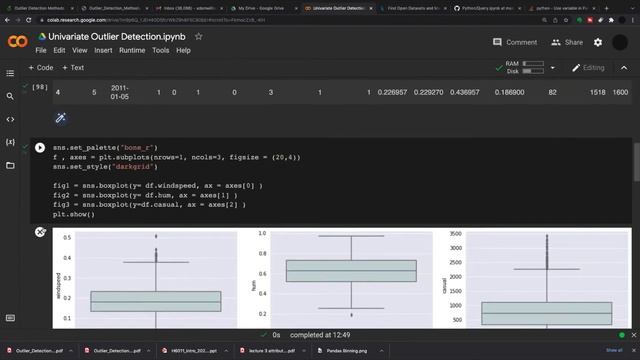Open the table of contents sidebar icon
The height and width of the screenshot is (360, 640).
(10, 73)
